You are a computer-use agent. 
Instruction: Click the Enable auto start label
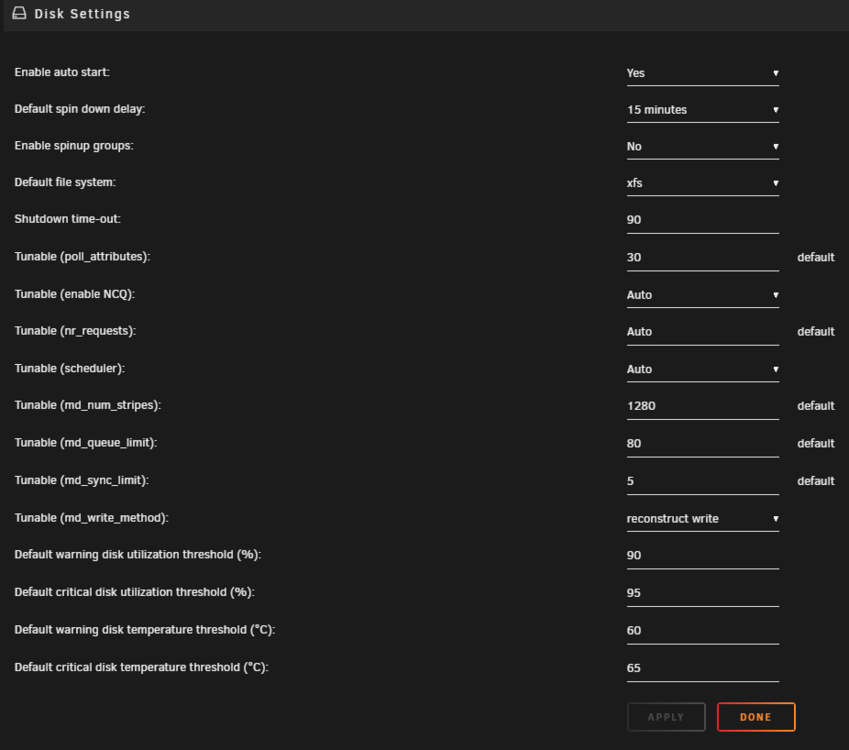[x=62, y=73]
